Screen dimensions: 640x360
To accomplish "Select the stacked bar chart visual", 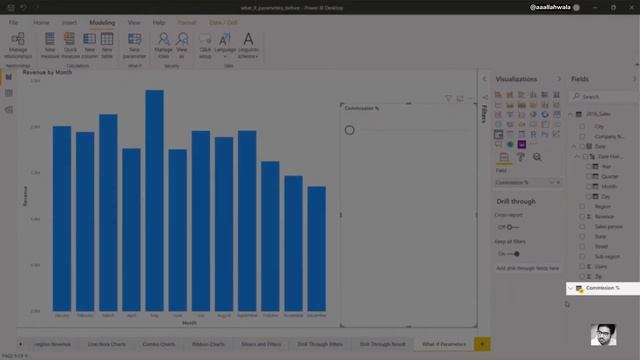I will pos(498,95).
